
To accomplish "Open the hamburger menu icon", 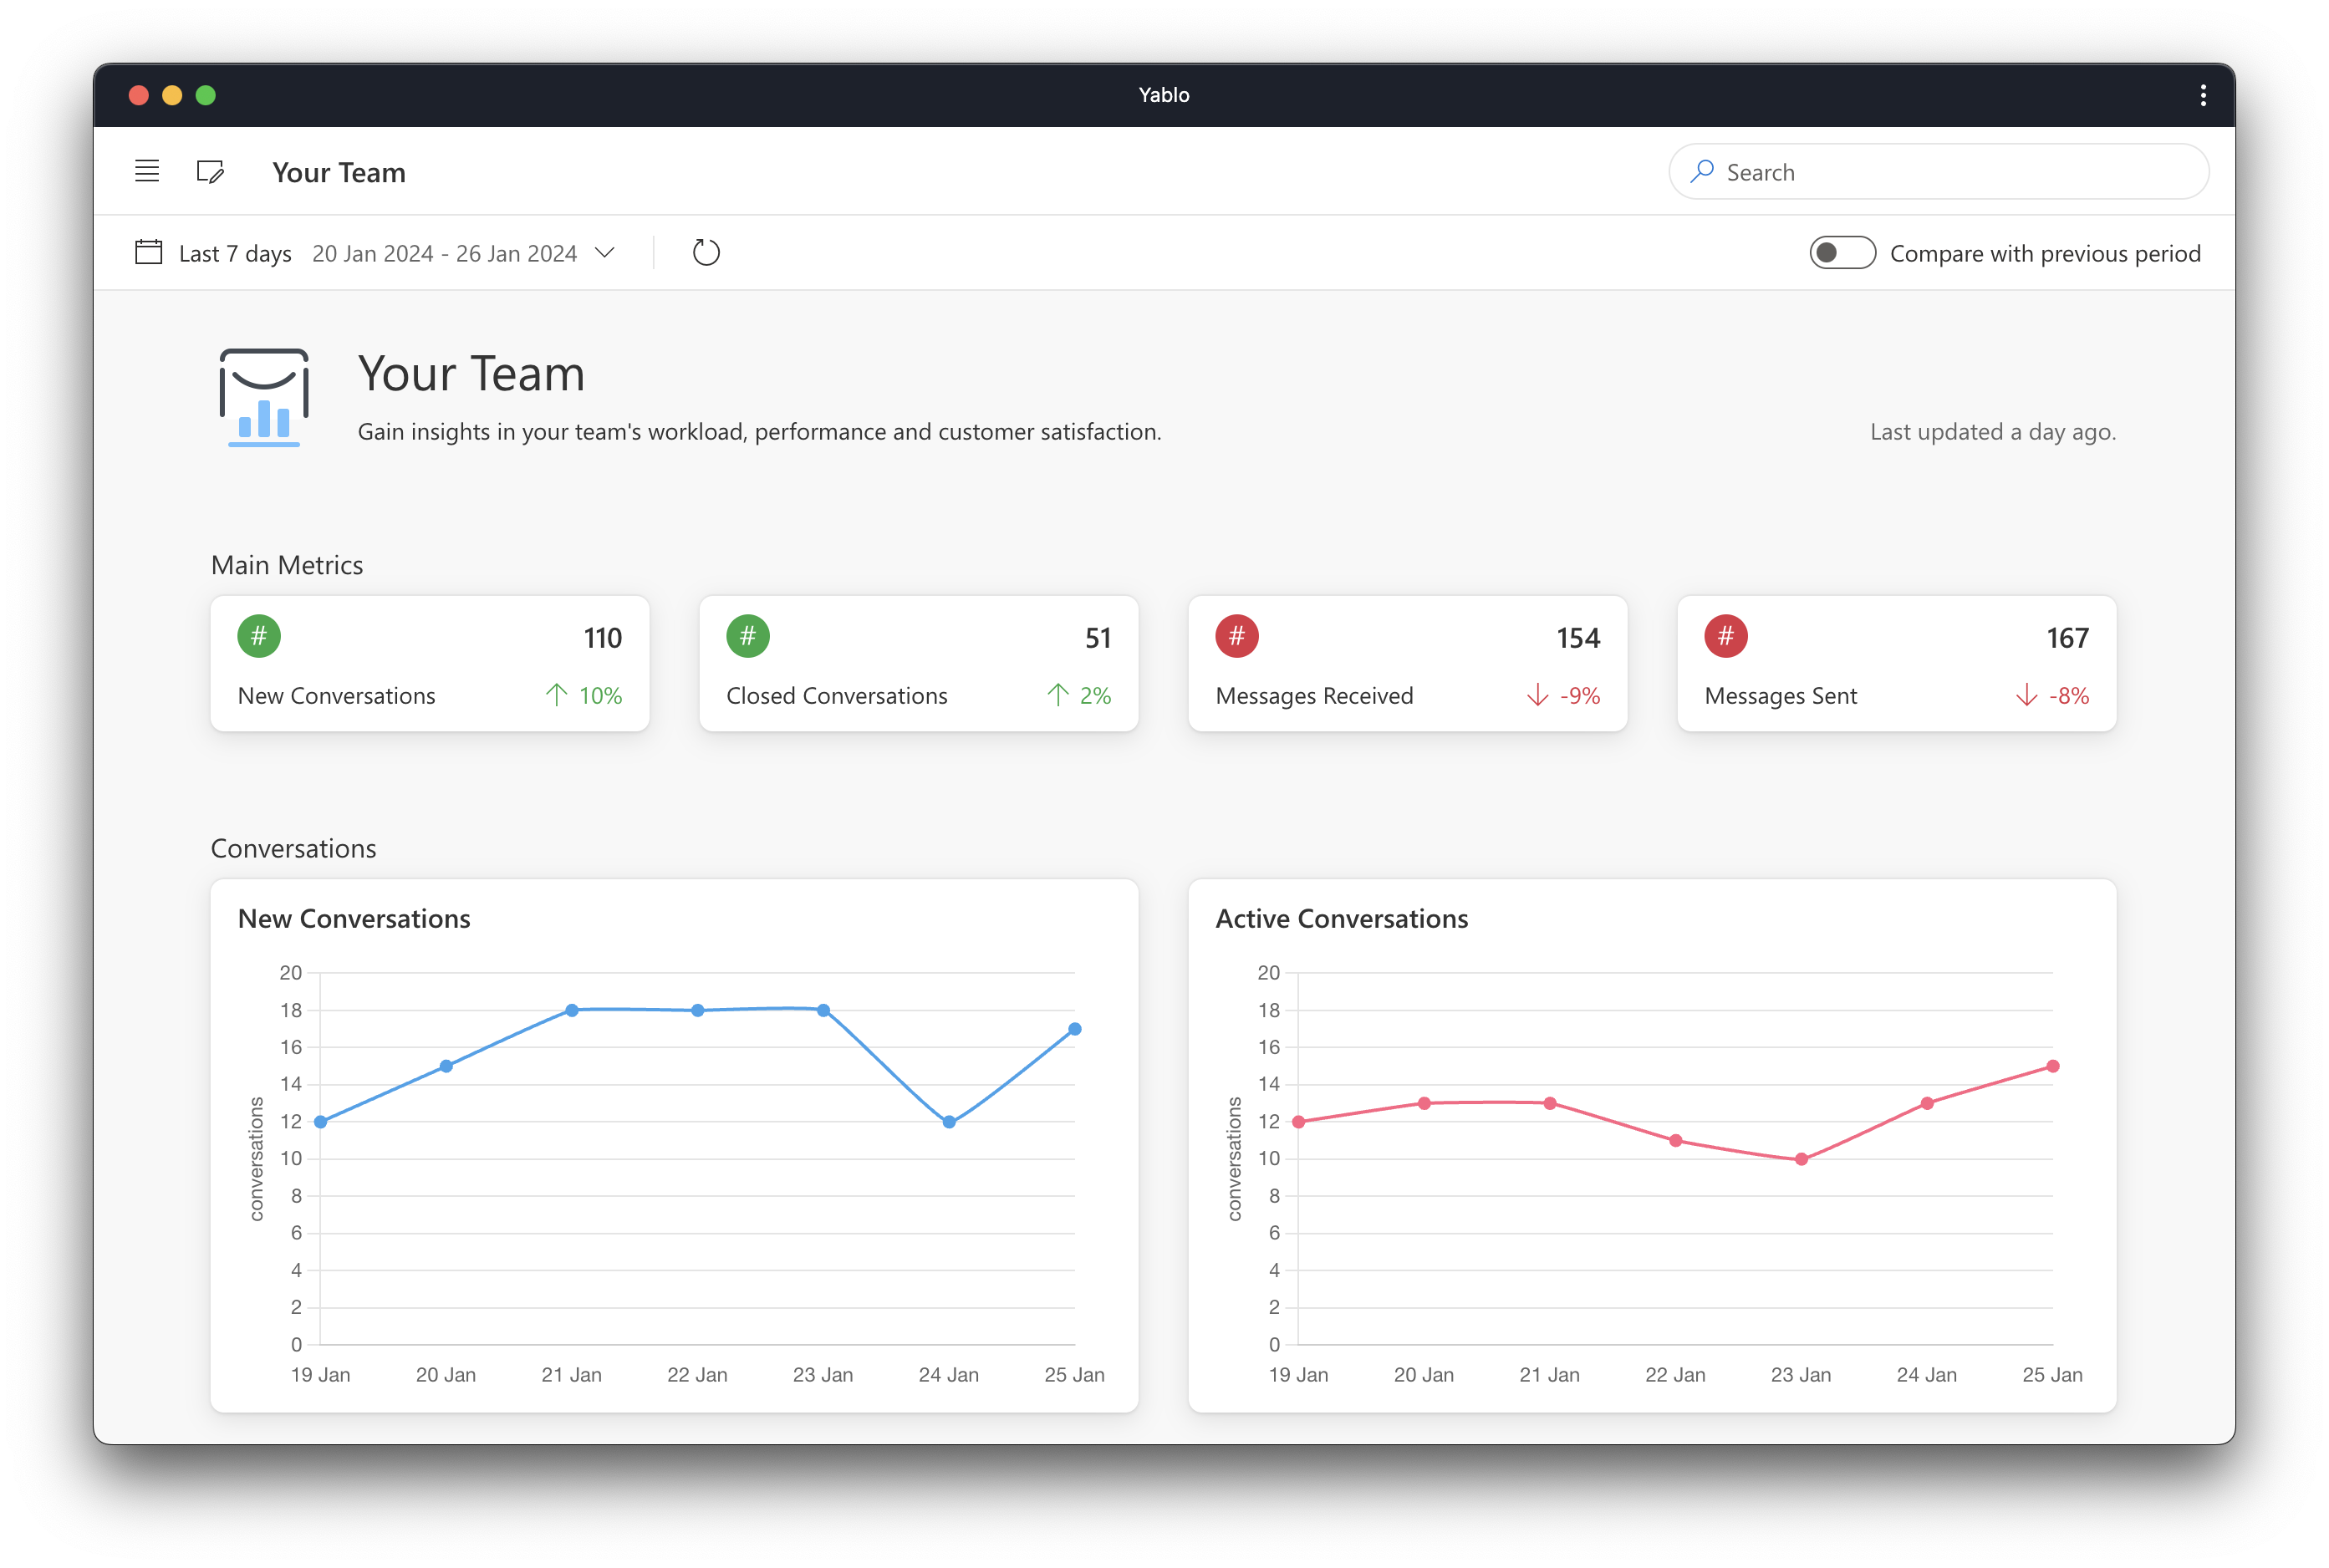I will pos(147,172).
